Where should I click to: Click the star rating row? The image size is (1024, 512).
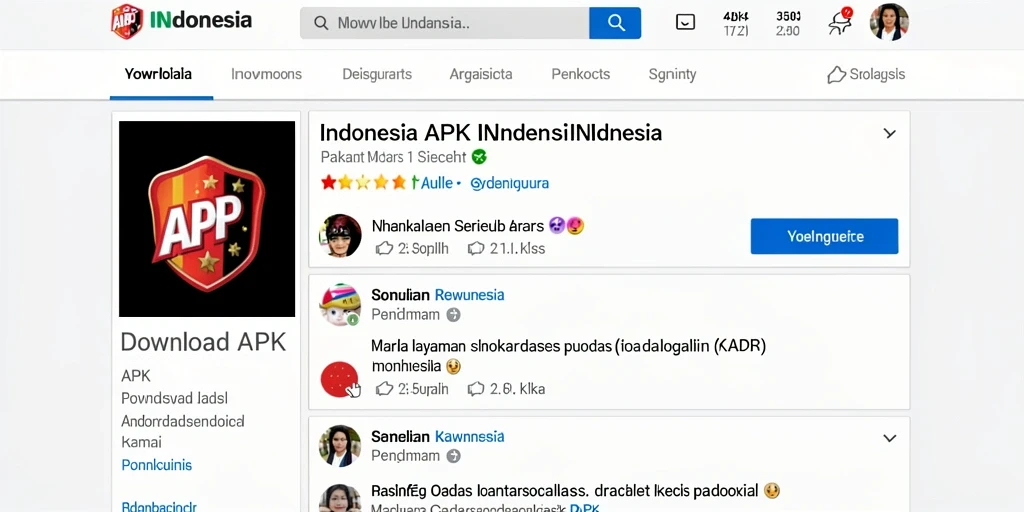[363, 183]
